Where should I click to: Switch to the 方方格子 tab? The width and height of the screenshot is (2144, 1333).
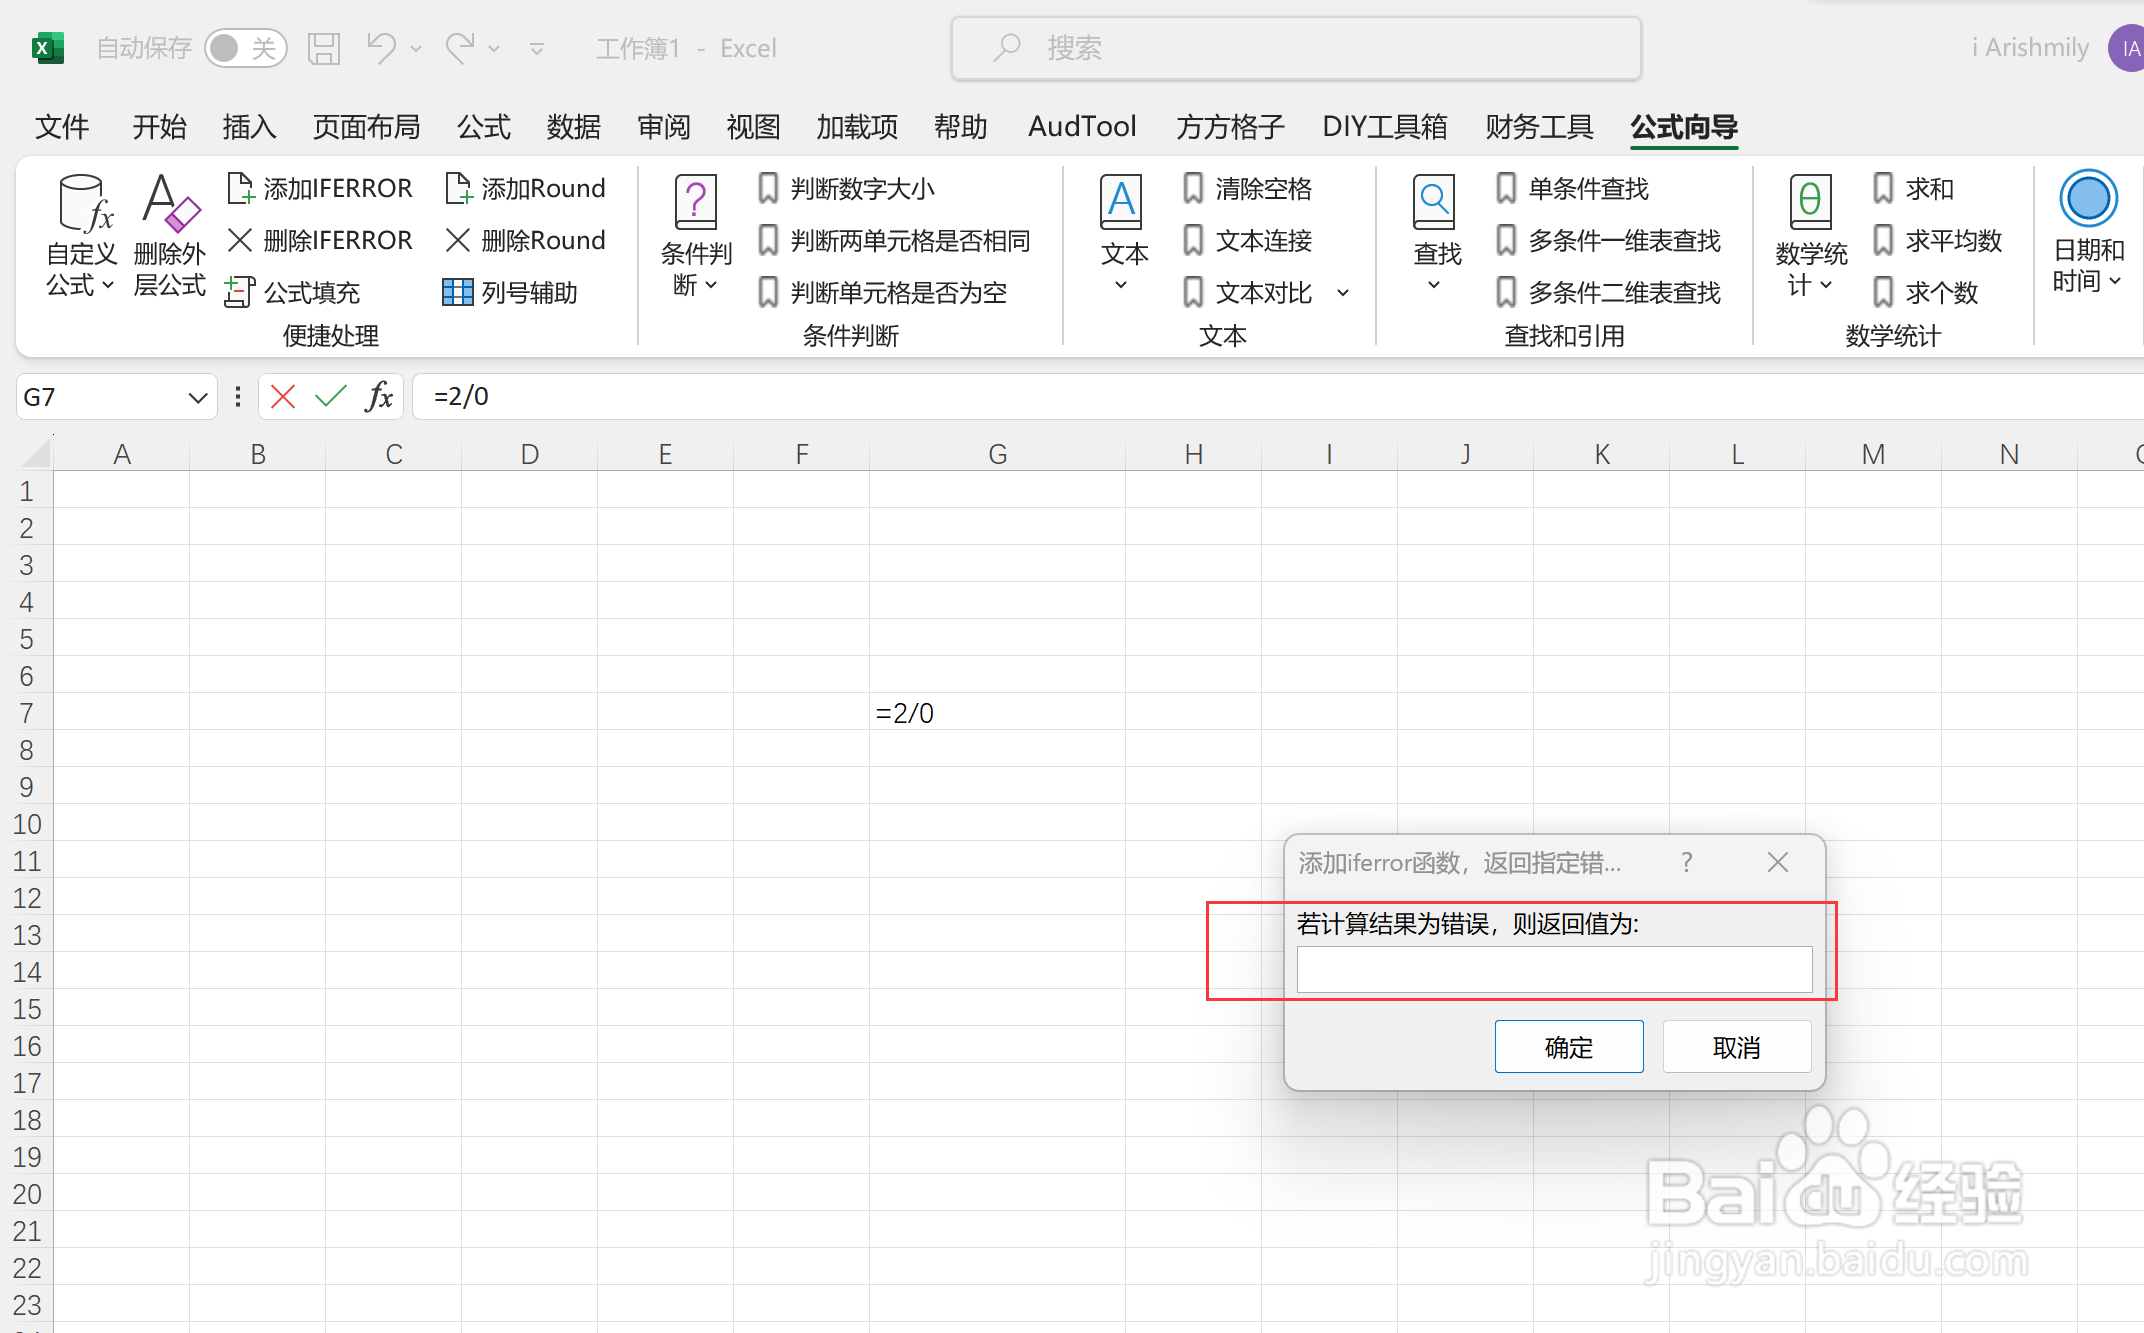click(x=1230, y=127)
